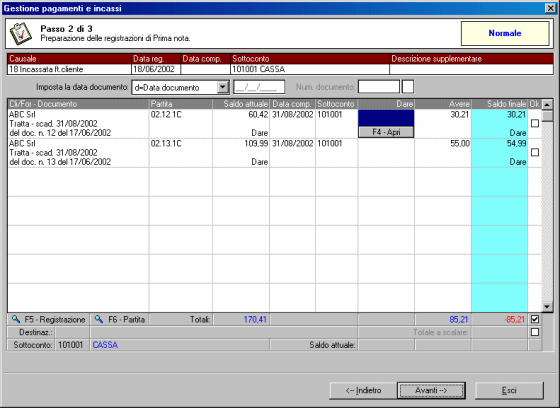Image resolution: width=560 pixels, height=408 pixels.
Task: Go to next step with Avanti
Action: pos(431,390)
